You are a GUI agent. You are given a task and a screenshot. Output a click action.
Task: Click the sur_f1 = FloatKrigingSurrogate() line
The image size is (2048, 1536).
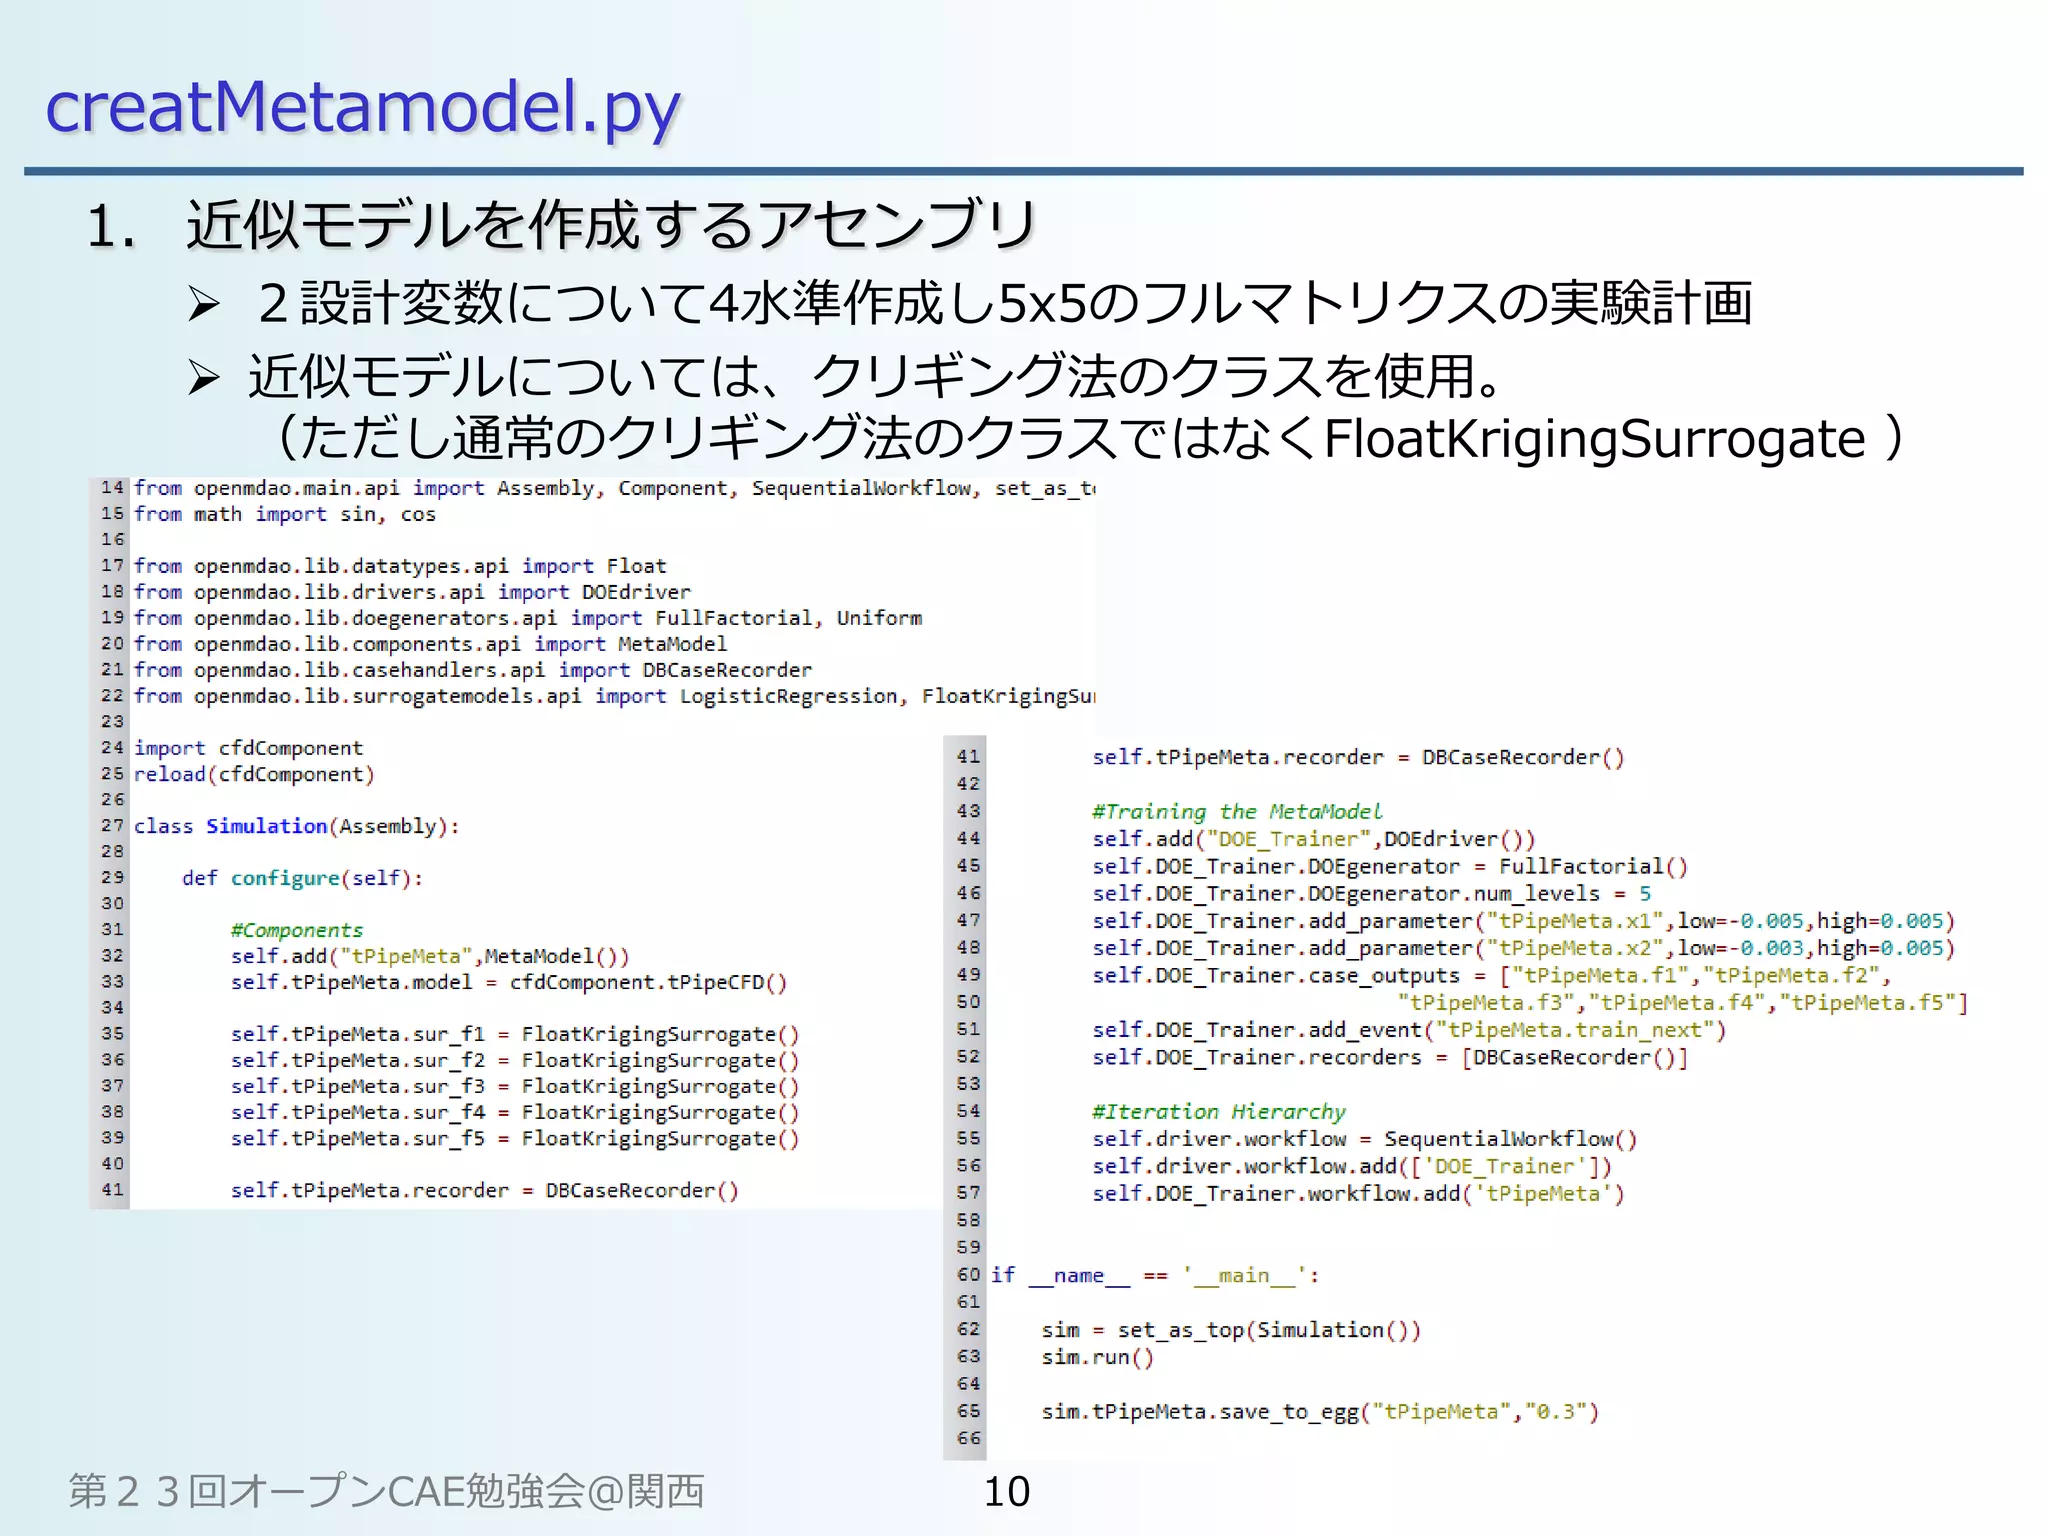[515, 1034]
